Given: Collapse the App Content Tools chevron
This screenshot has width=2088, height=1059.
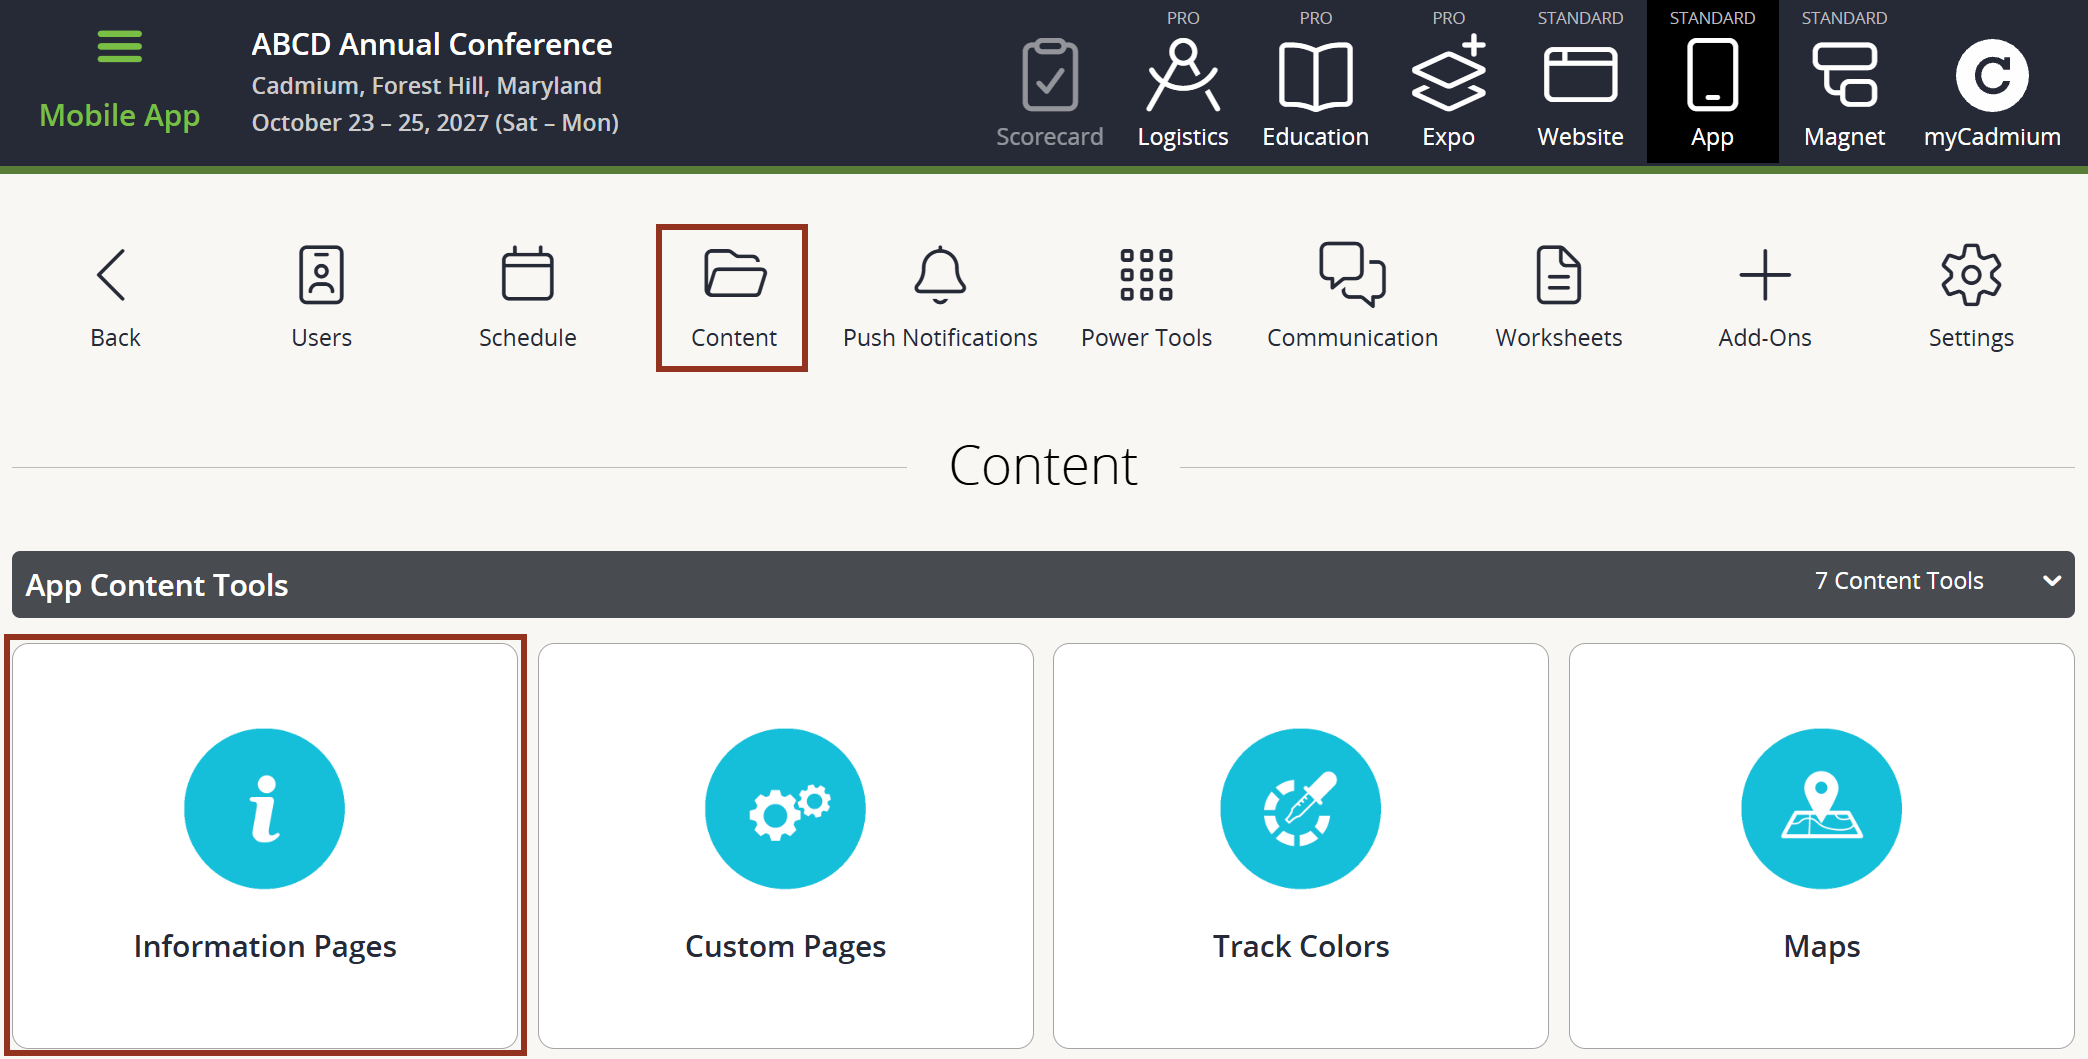Looking at the screenshot, I should pyautogui.click(x=2051, y=581).
